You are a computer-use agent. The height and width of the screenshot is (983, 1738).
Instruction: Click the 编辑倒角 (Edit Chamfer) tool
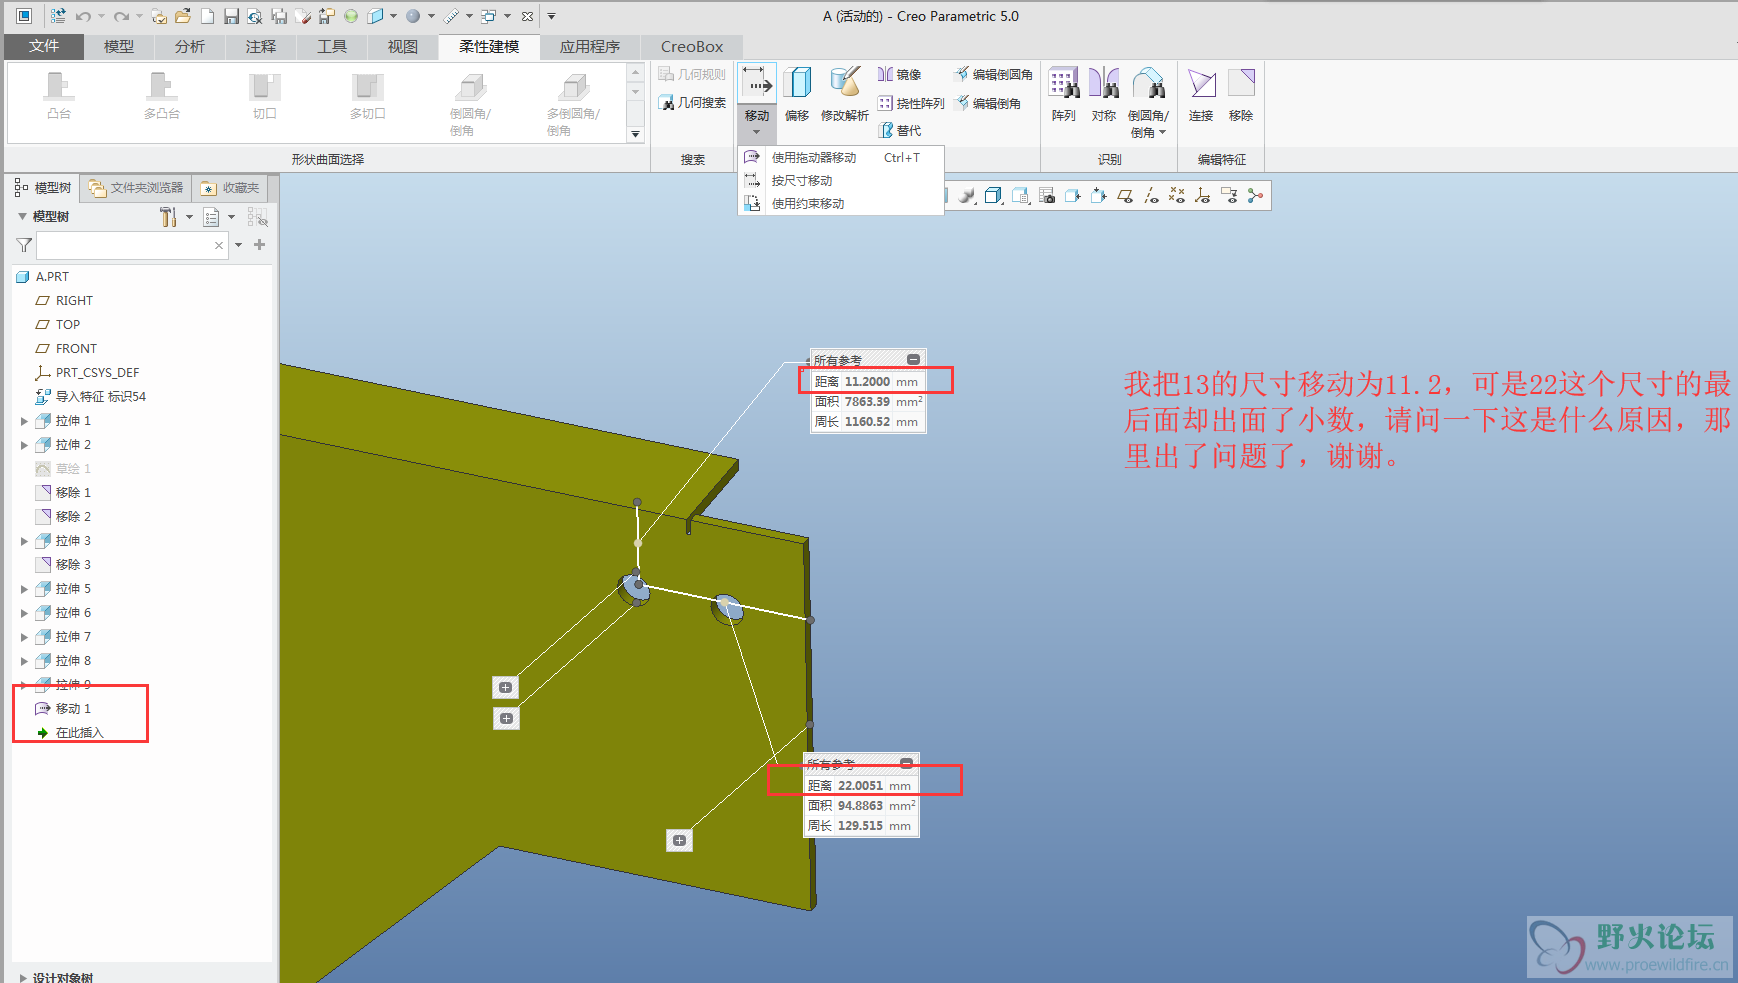[x=988, y=103]
